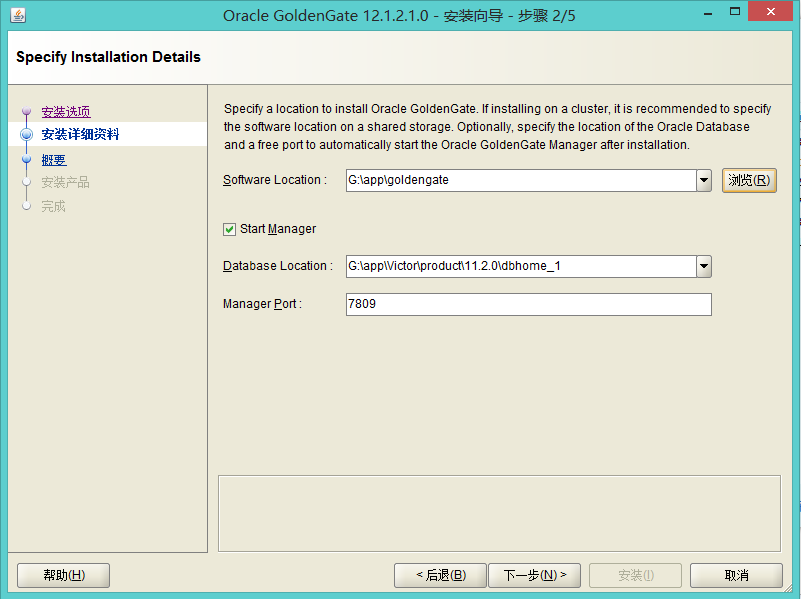
Task: Select the 安装详细资料 step in sidebar
Action: click(x=80, y=134)
